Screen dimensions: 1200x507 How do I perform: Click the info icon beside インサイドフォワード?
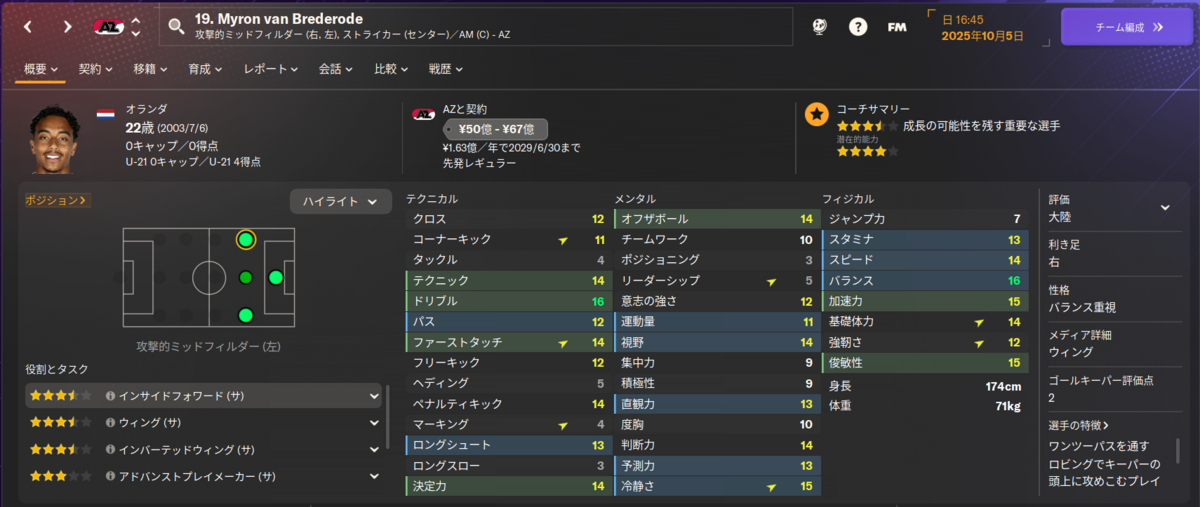pos(110,396)
